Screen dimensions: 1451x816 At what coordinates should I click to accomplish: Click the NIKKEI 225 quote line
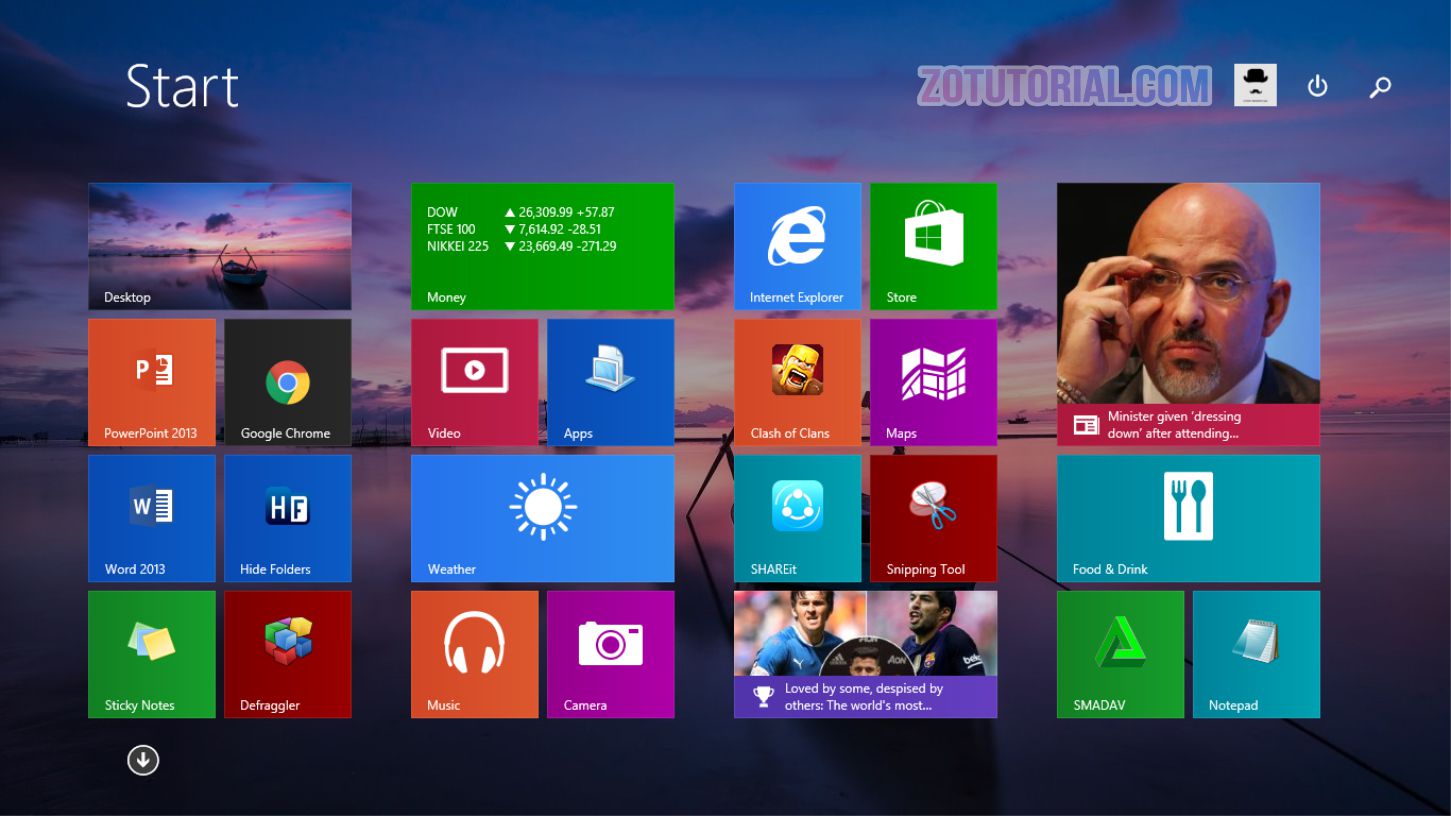point(522,246)
